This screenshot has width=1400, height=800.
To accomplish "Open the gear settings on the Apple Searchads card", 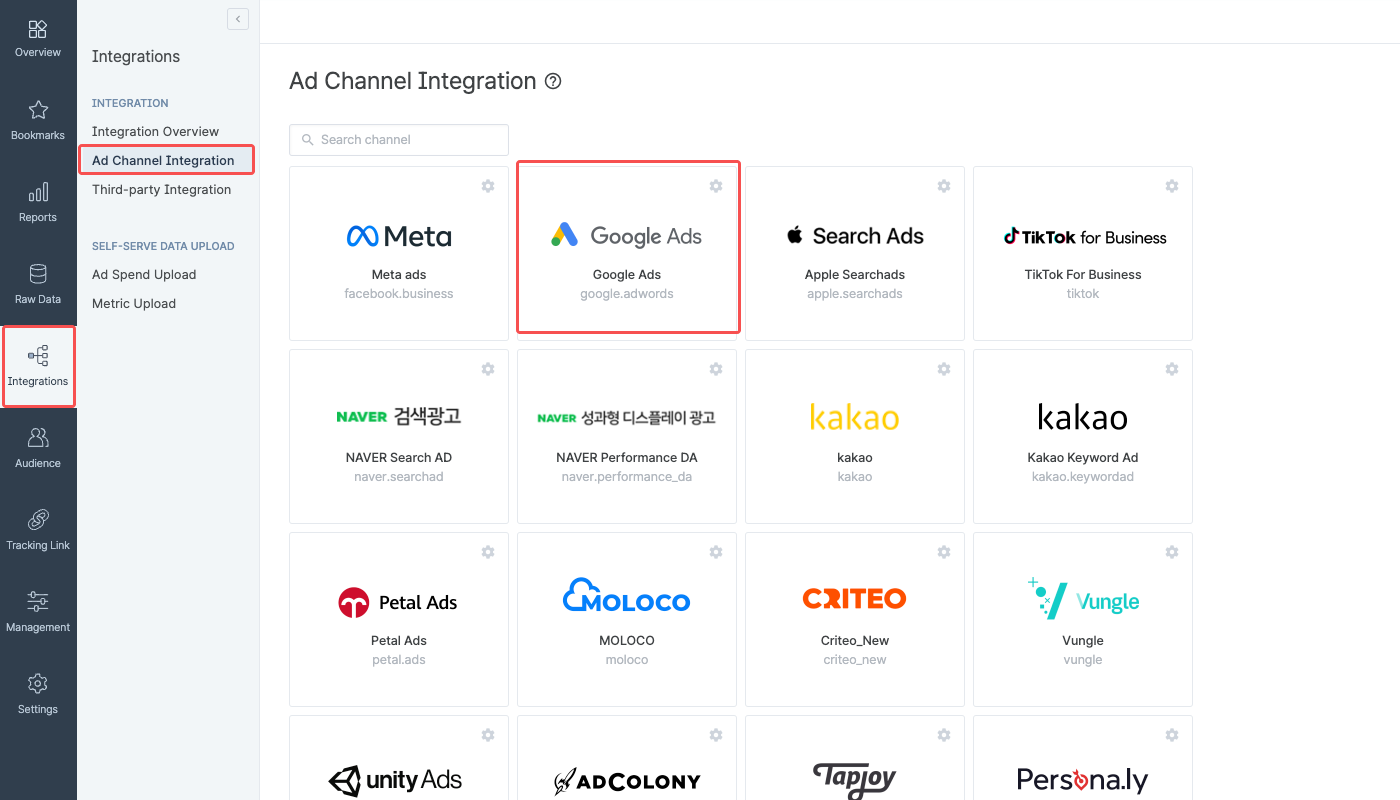I will point(944,186).
